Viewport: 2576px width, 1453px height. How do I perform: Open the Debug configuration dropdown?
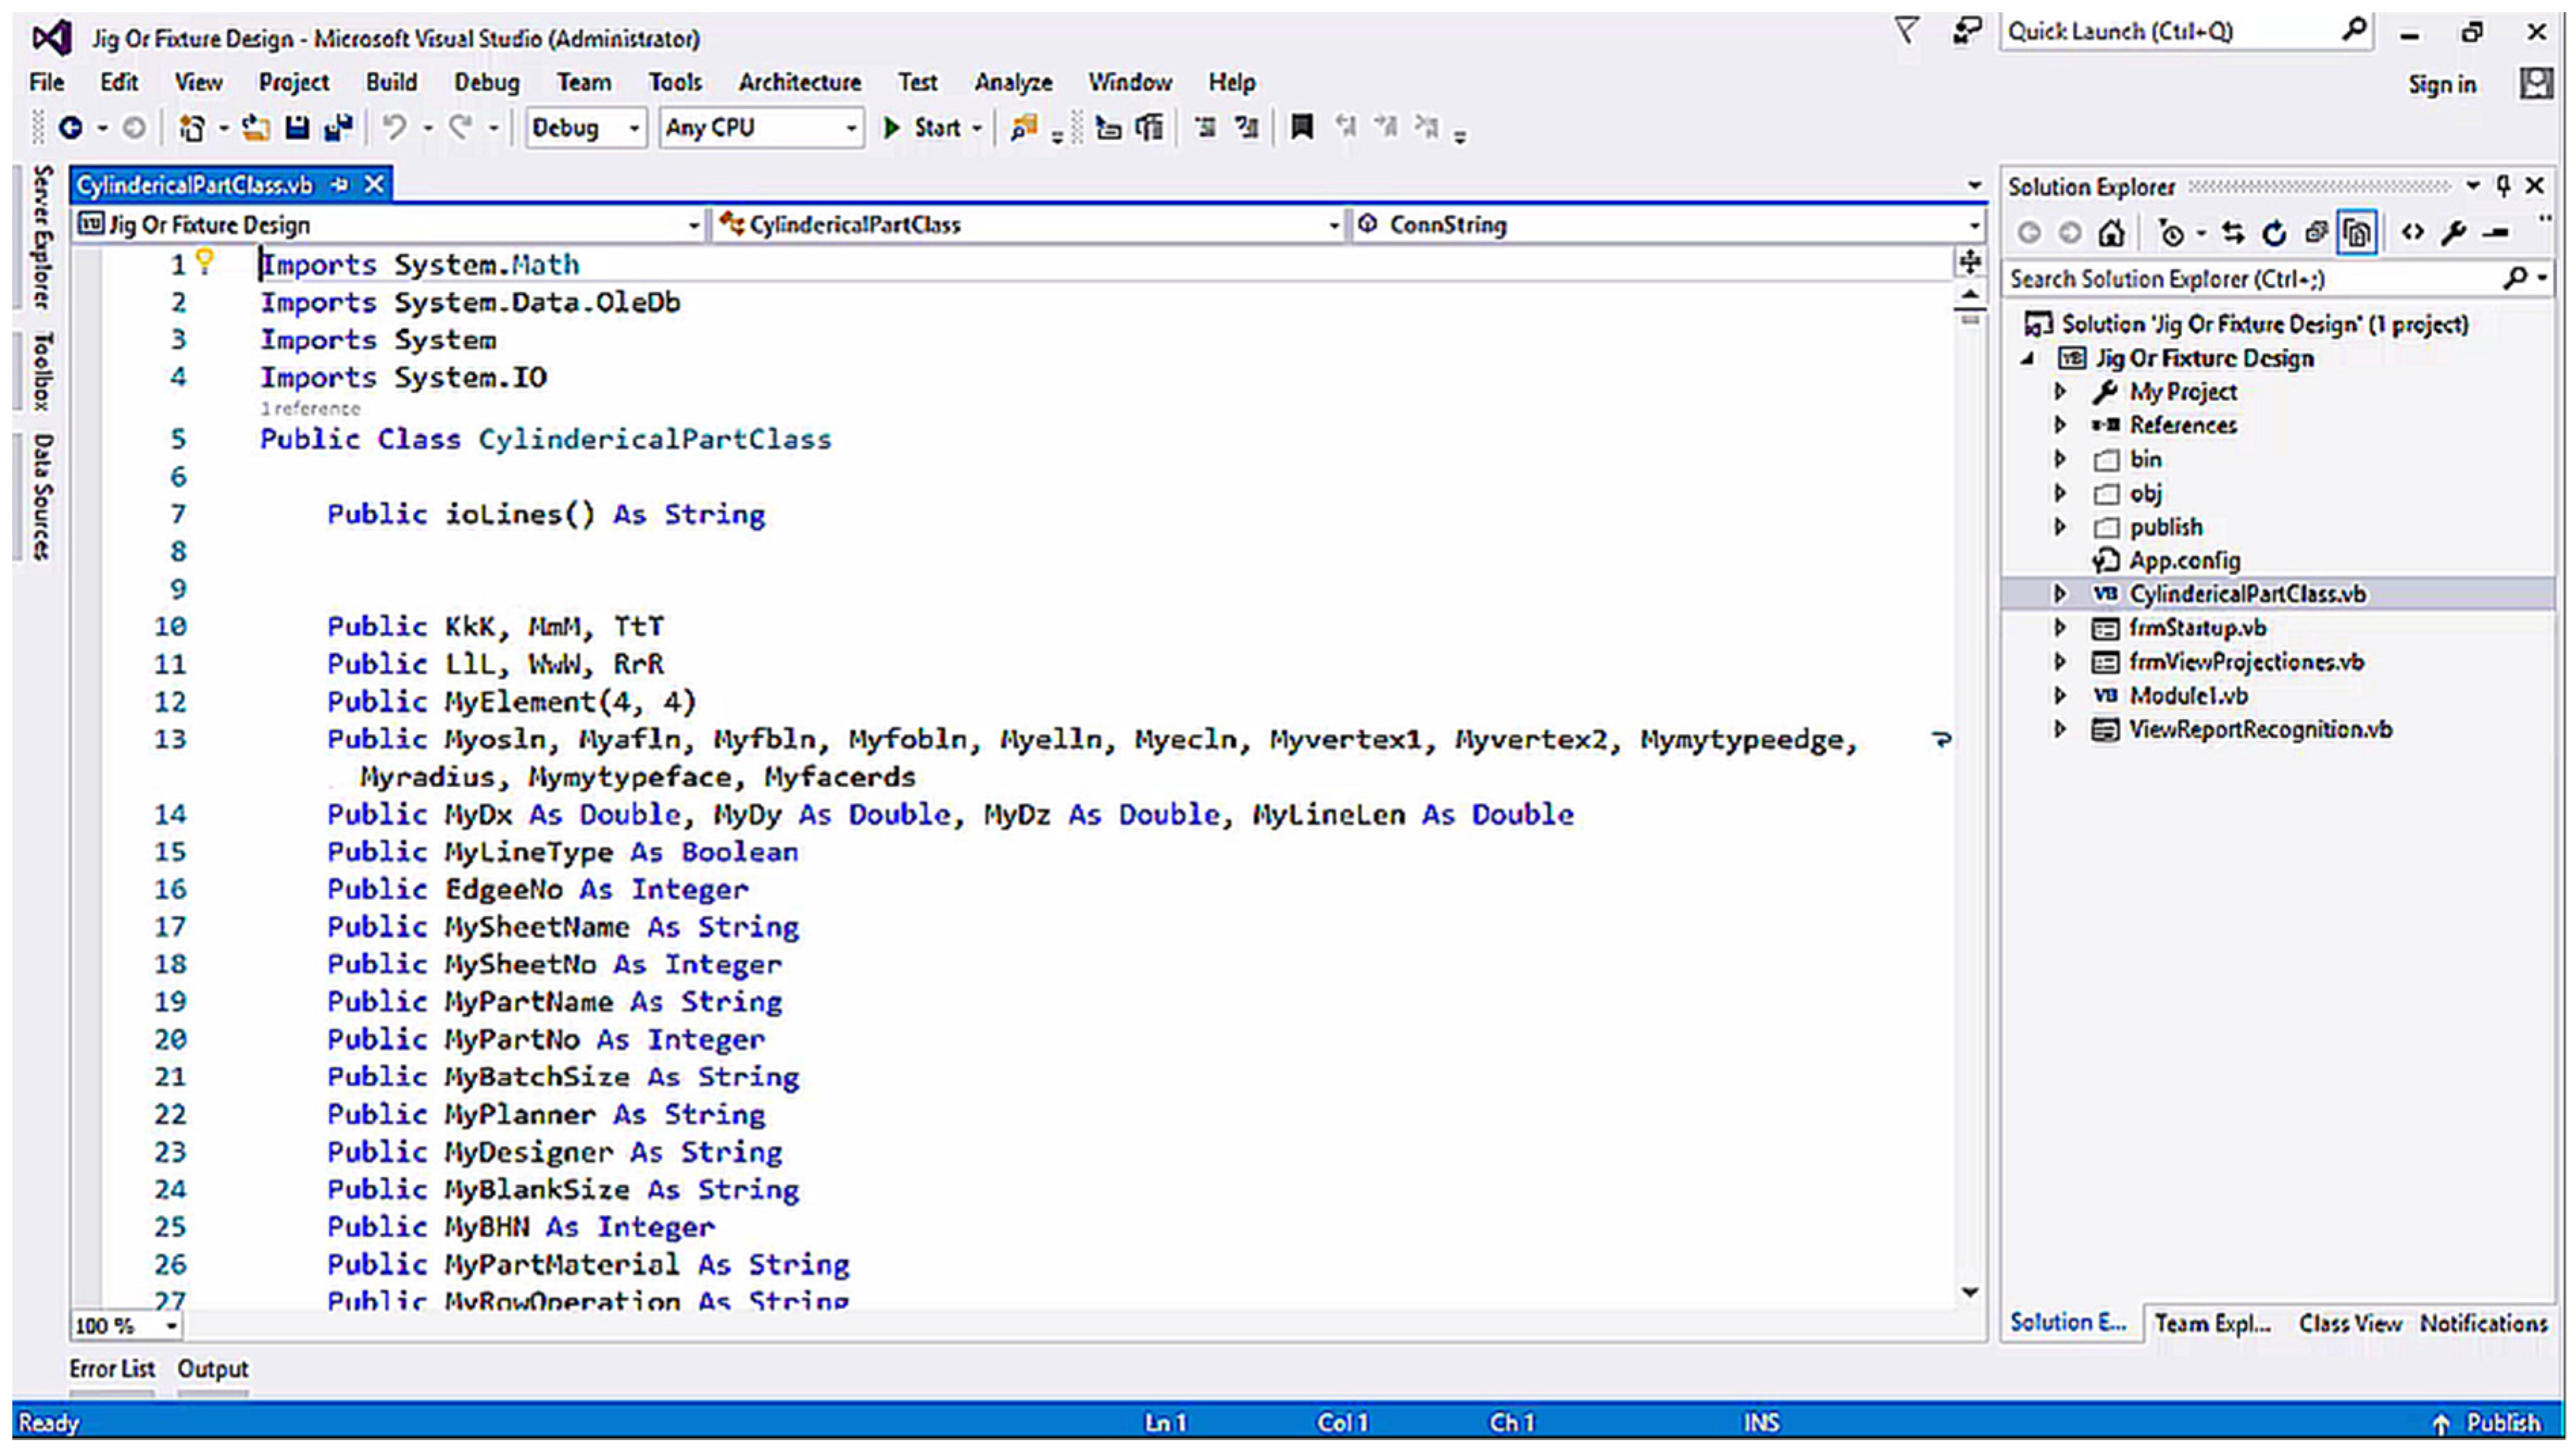coord(585,128)
